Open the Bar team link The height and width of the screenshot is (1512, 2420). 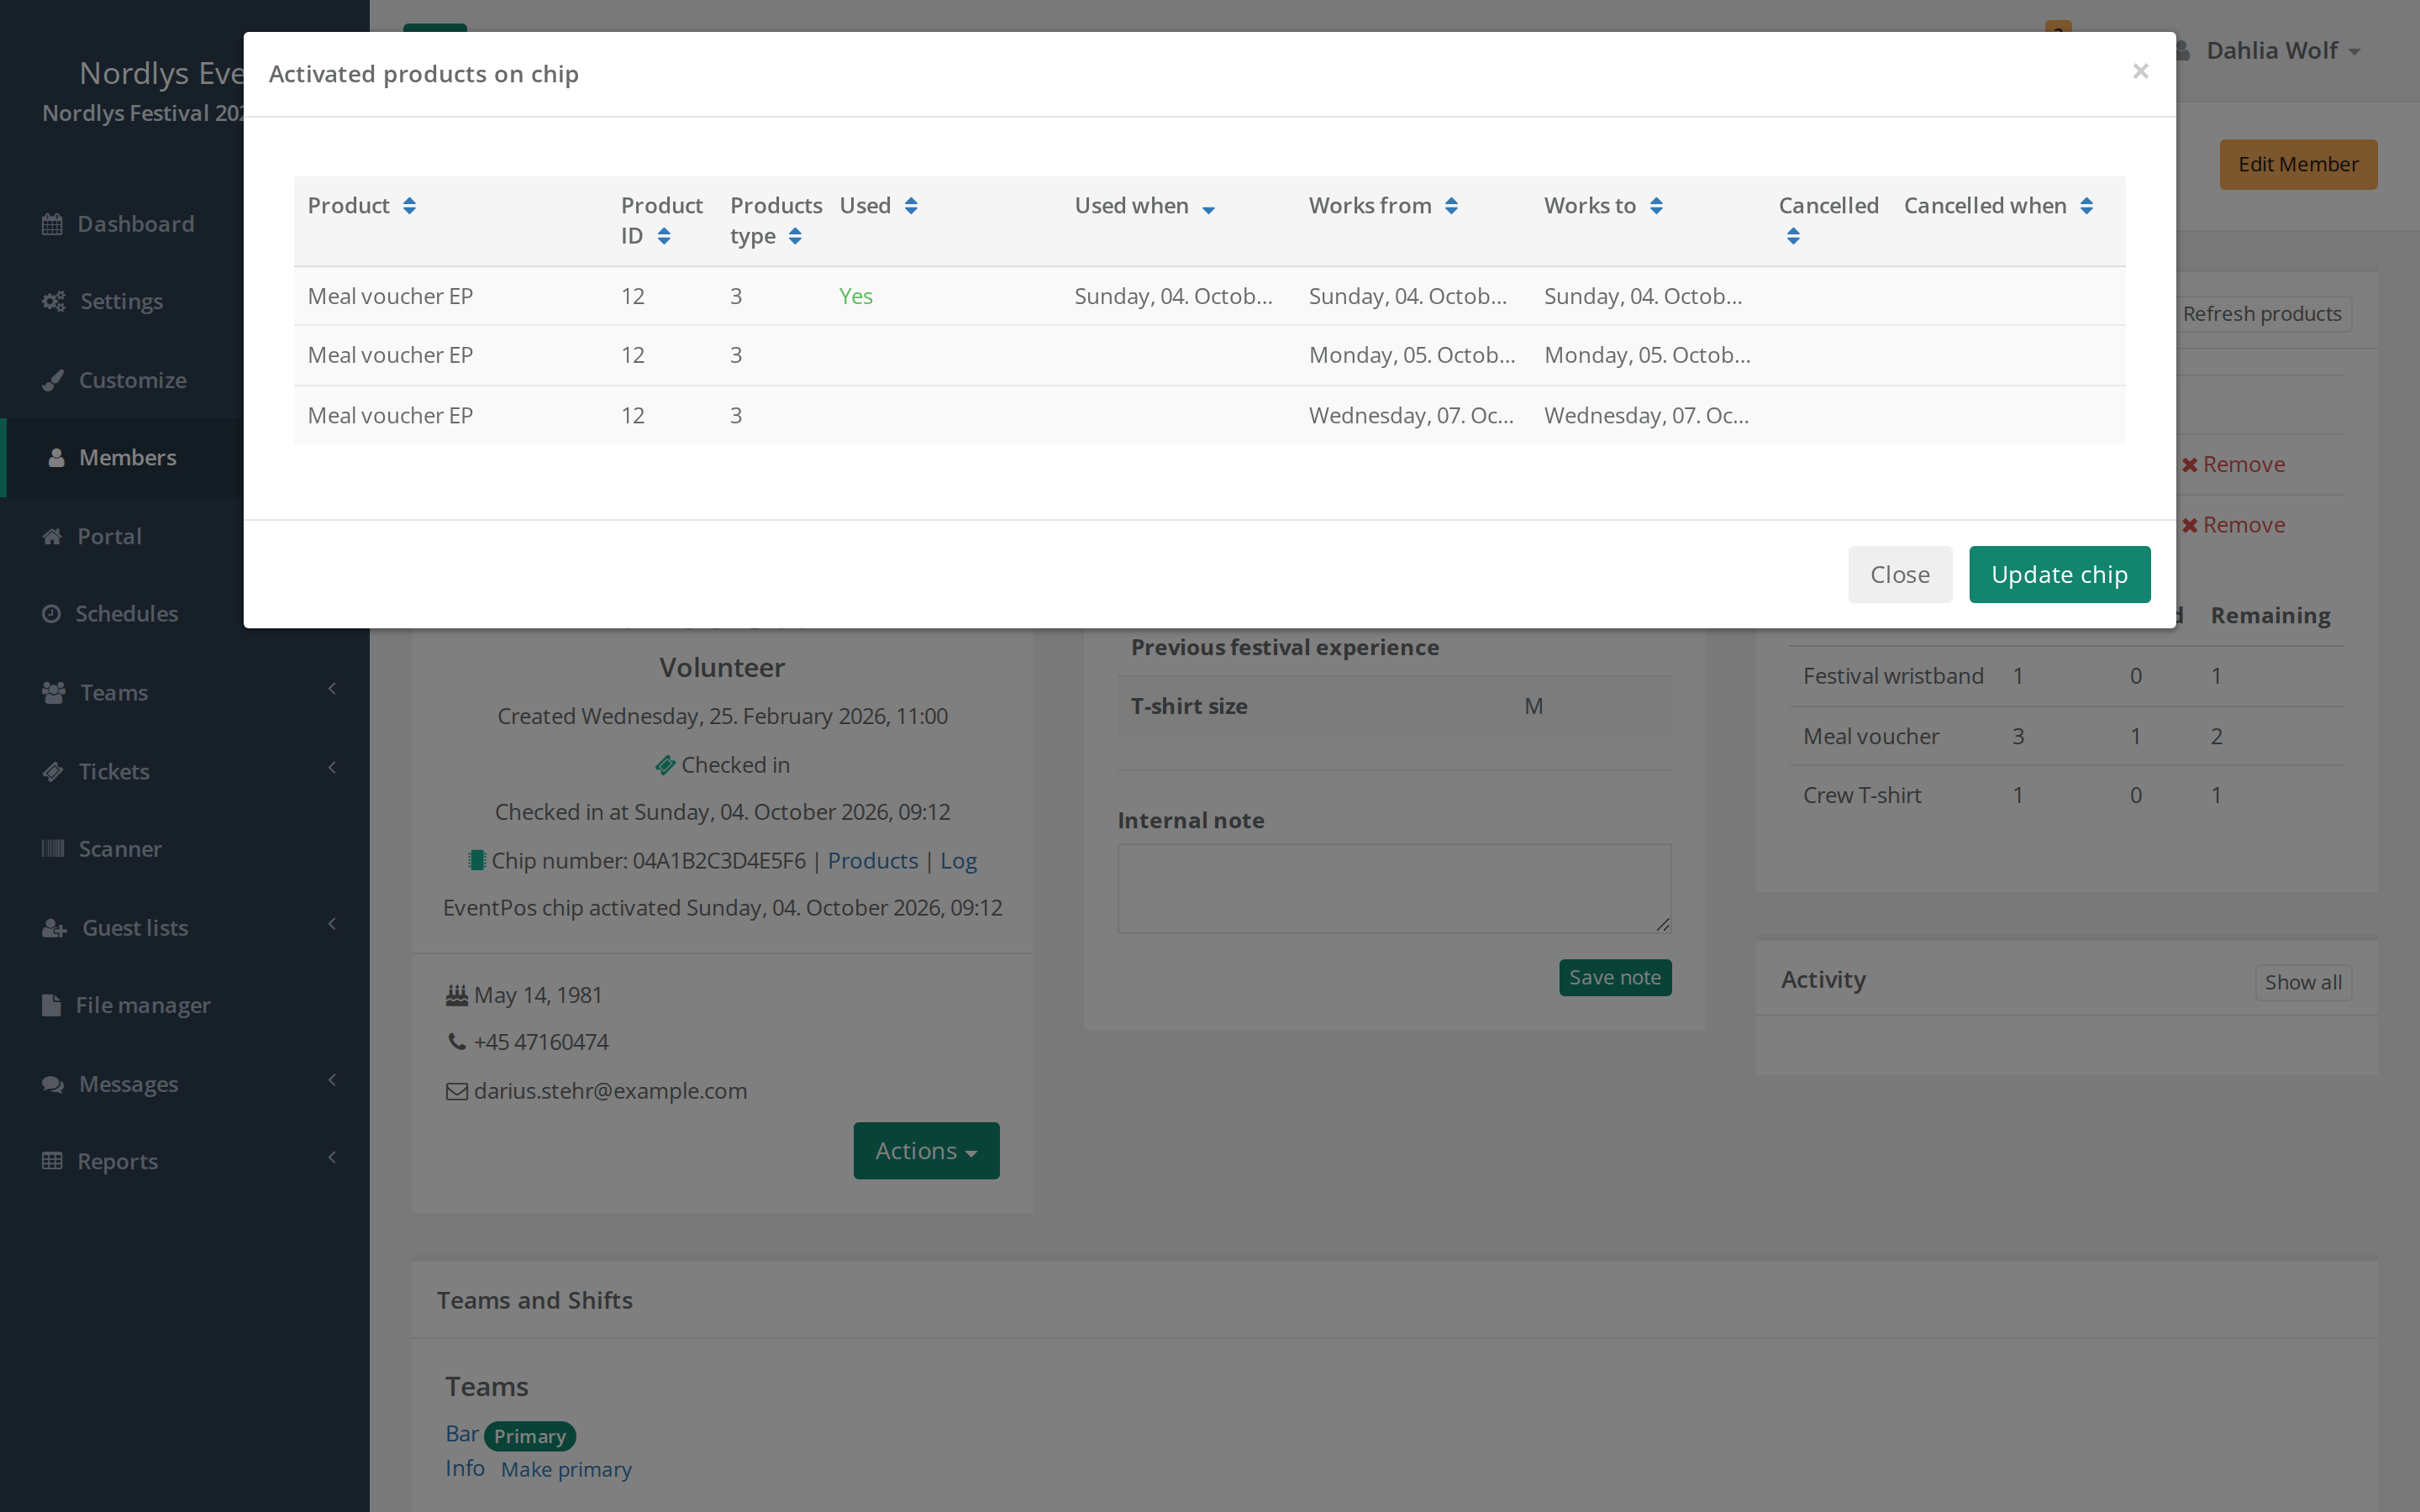[x=461, y=1434]
